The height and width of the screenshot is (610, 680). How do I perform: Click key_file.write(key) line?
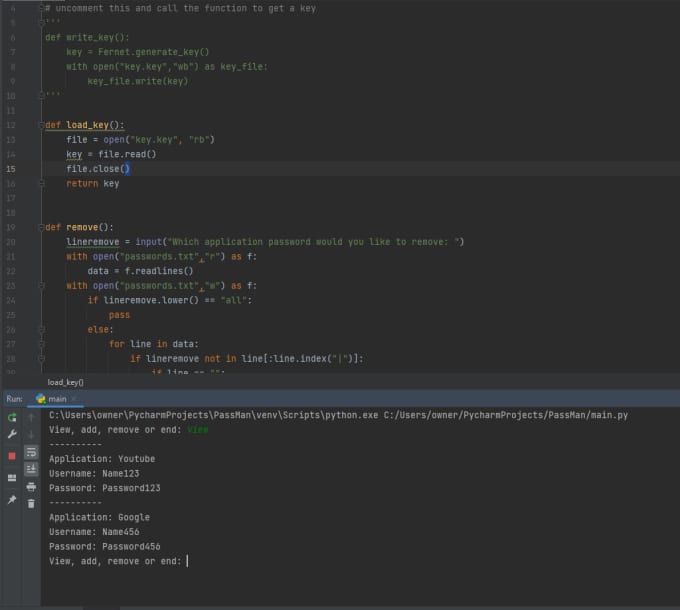[x=137, y=81]
